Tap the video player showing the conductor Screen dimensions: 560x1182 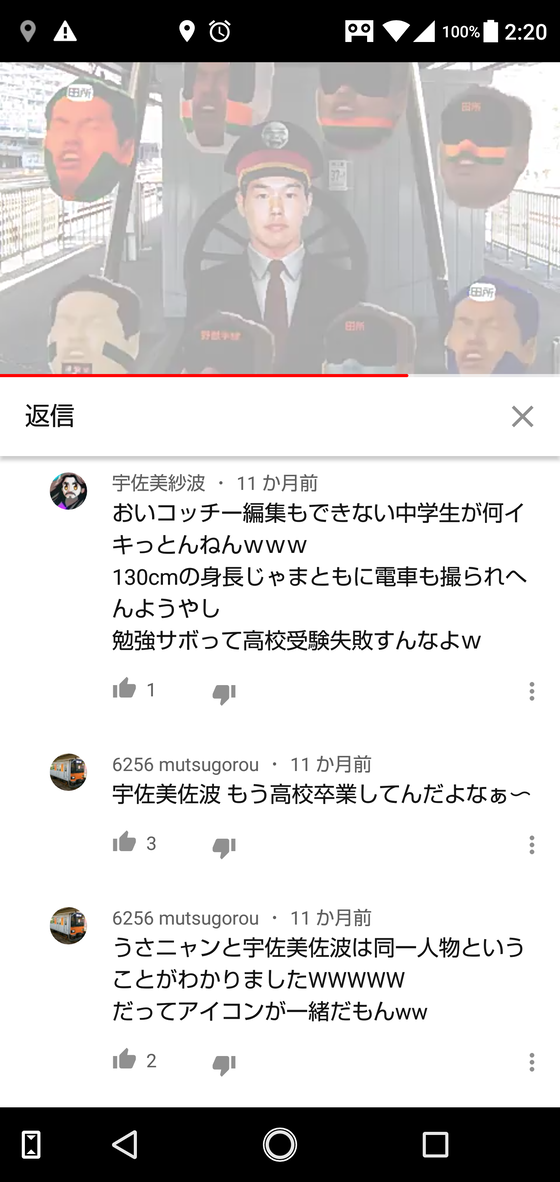click(x=280, y=217)
